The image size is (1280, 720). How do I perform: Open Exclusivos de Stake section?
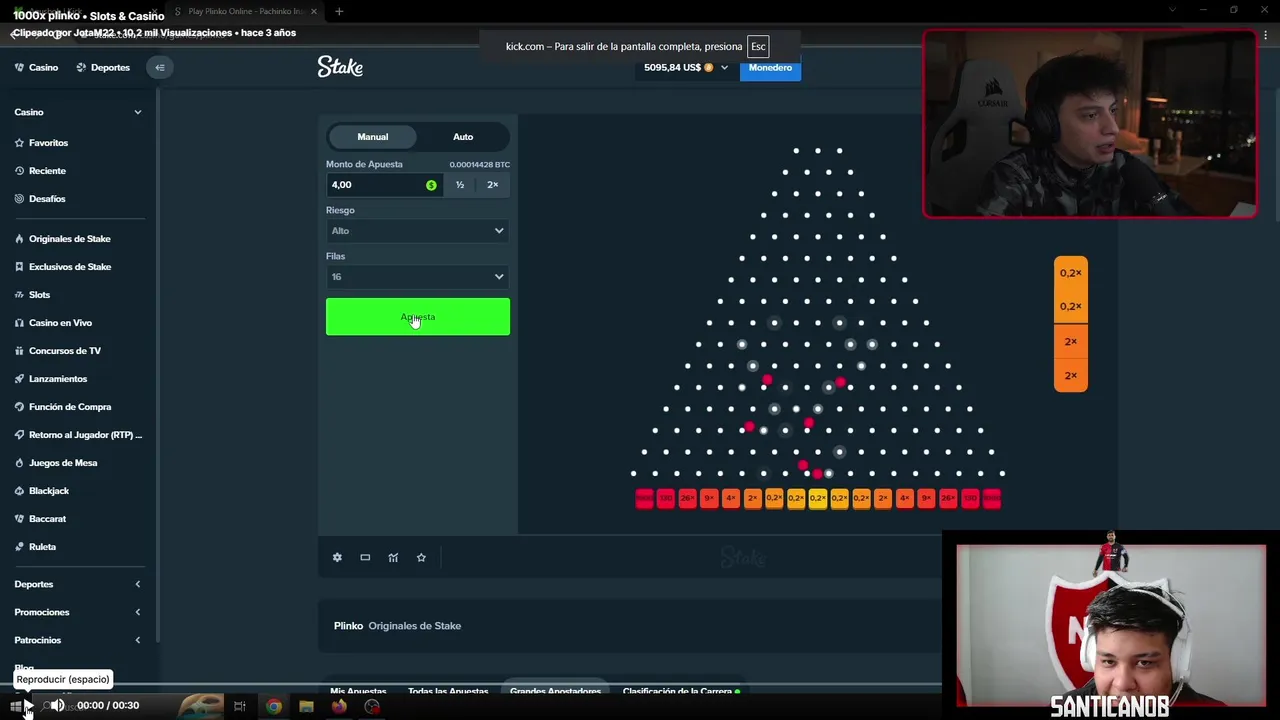[x=62, y=267]
